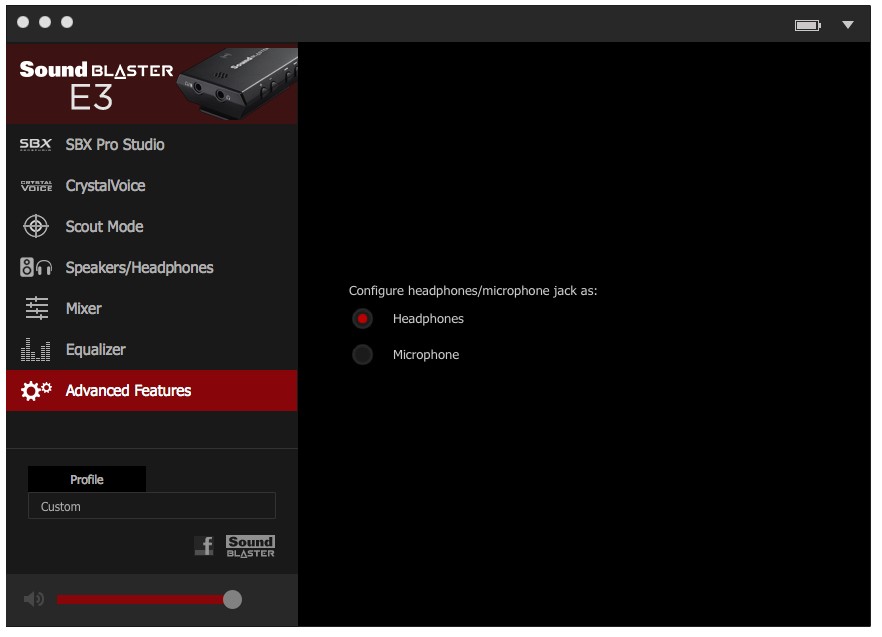Switch to the Equalizer section
882x637 pixels.
96,350
